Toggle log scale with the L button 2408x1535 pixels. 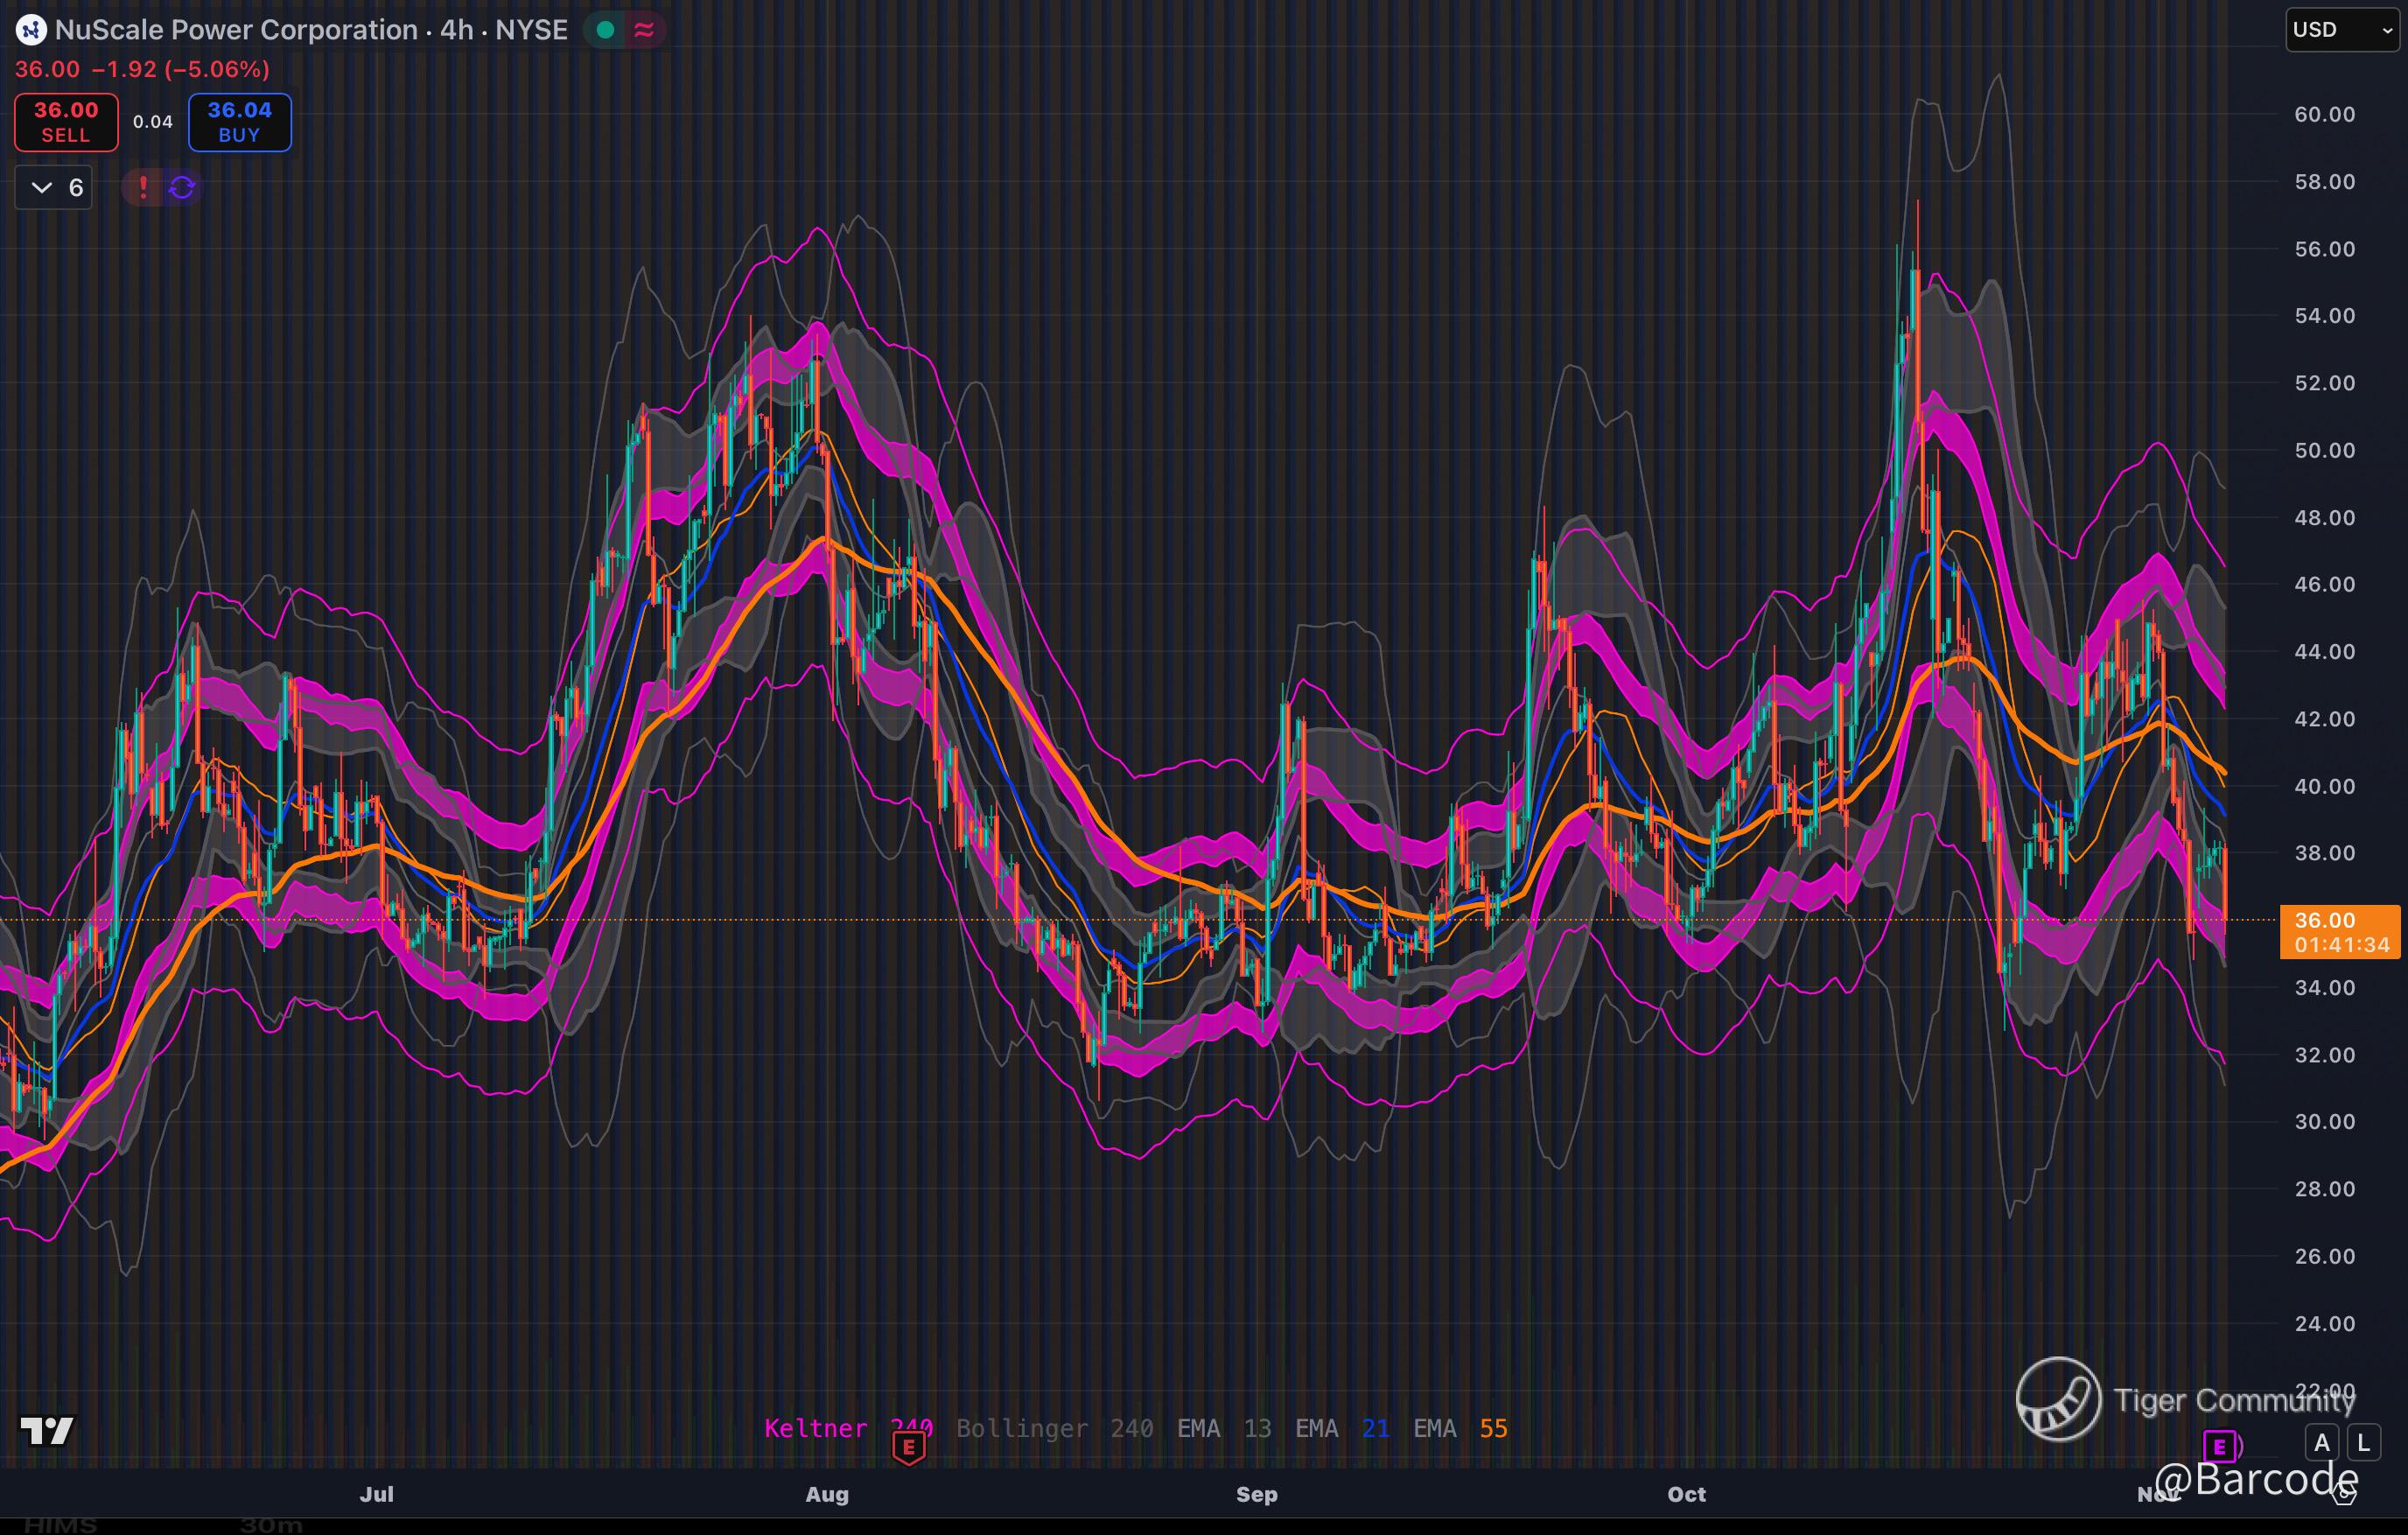click(x=2363, y=1443)
